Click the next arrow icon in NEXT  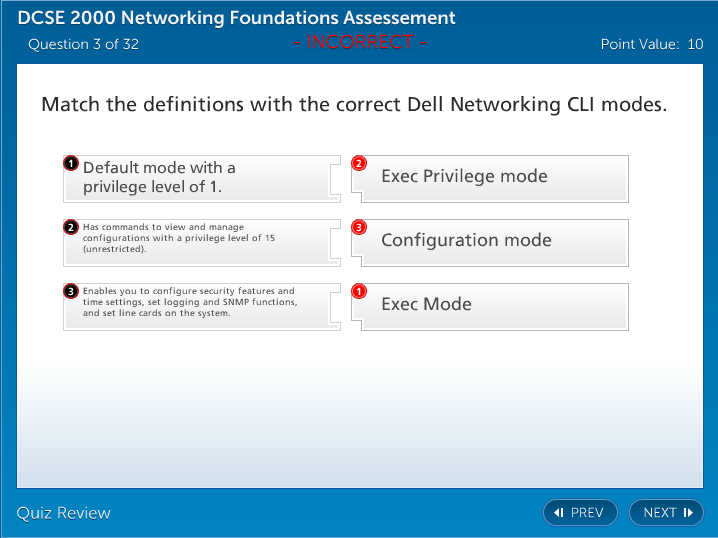688,513
